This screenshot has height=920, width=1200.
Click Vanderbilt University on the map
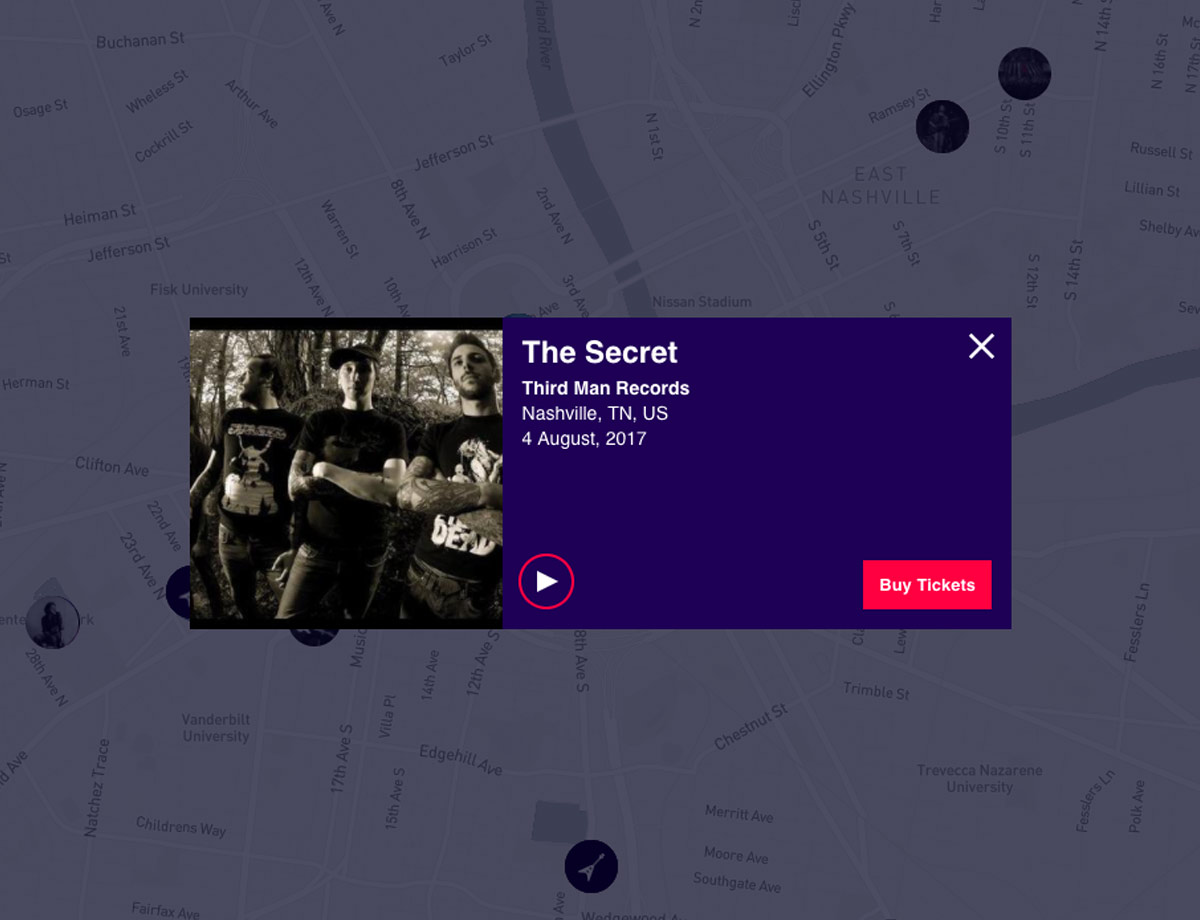pos(216,727)
